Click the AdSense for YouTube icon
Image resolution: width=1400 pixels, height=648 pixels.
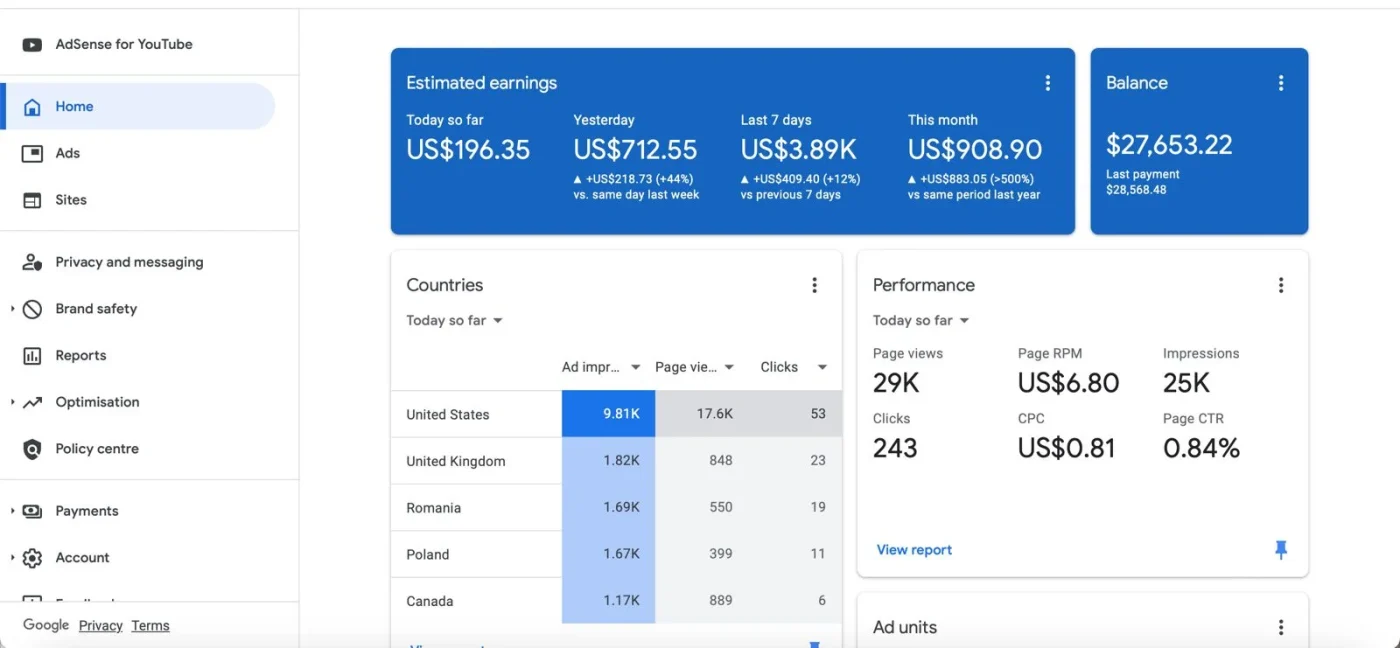tap(32, 44)
